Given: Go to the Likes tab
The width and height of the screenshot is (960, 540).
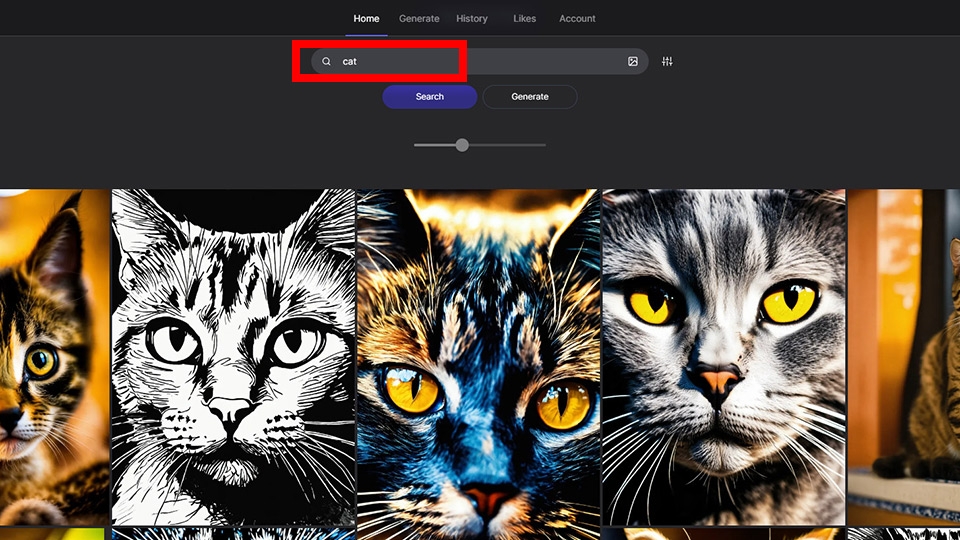Looking at the screenshot, I should 524,18.
